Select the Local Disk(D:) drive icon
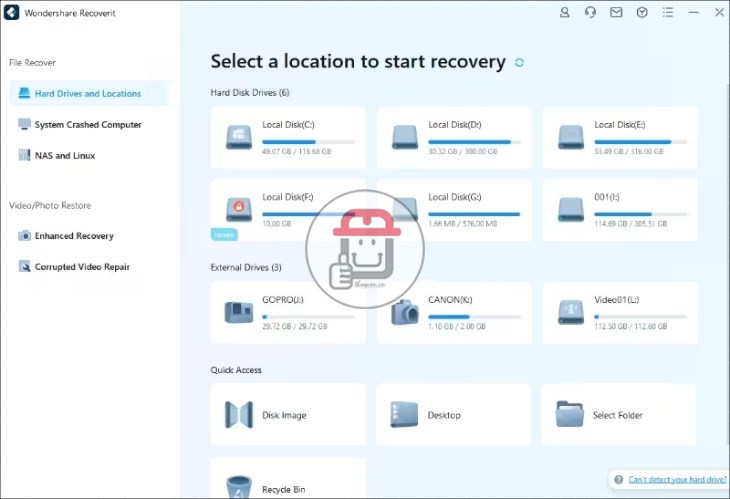730x499 pixels. click(x=405, y=137)
